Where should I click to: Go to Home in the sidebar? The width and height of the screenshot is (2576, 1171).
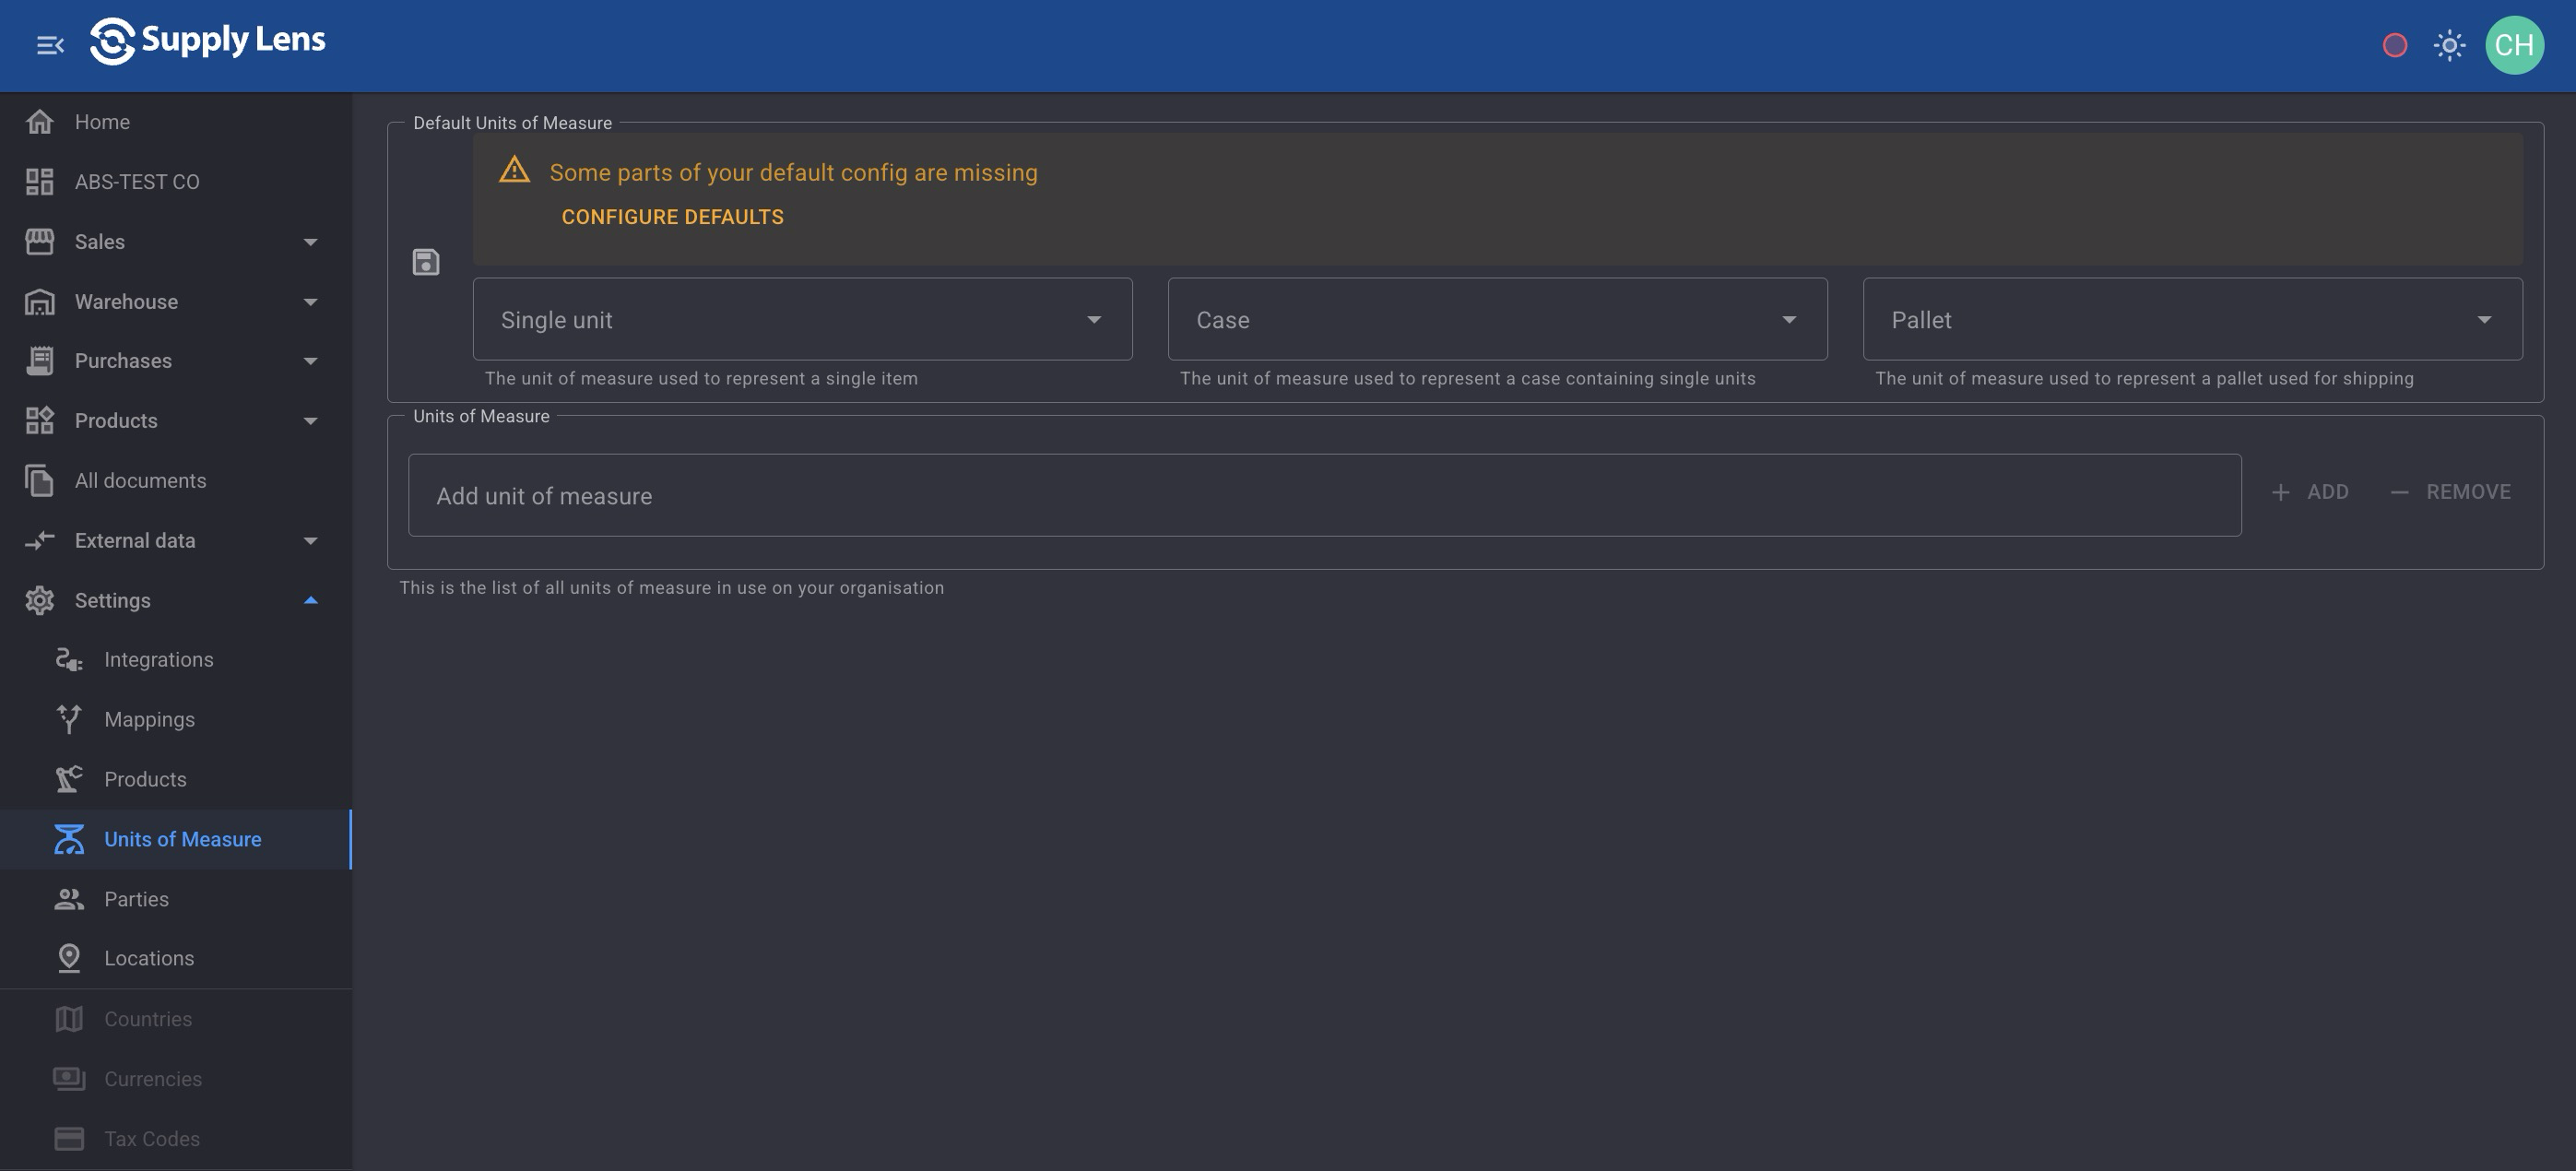click(x=176, y=122)
